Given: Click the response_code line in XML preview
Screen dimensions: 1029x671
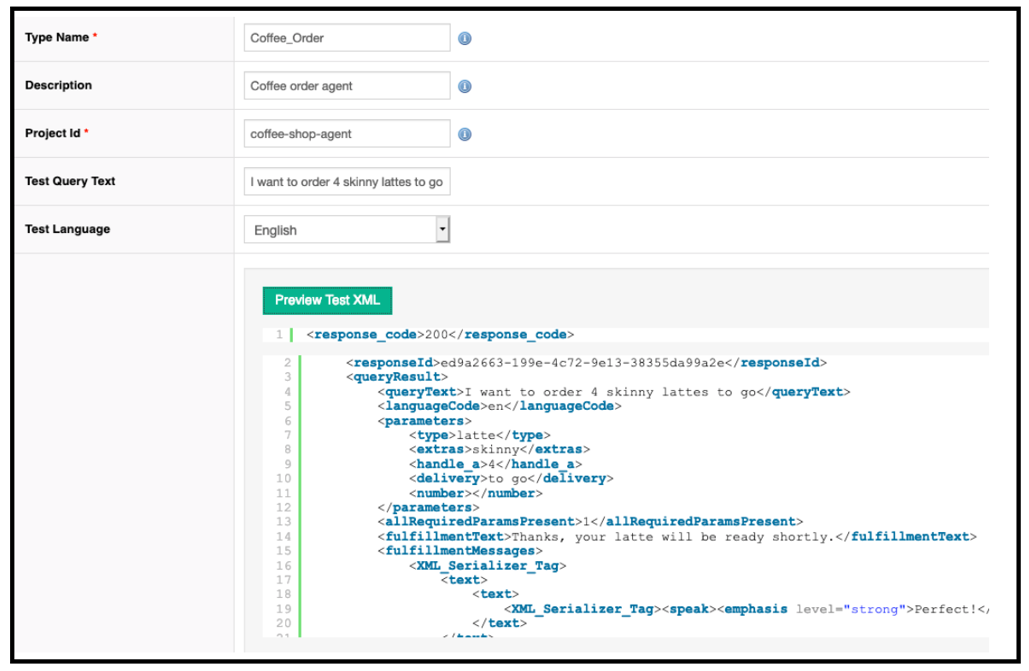Looking at the screenshot, I should tap(440, 335).
